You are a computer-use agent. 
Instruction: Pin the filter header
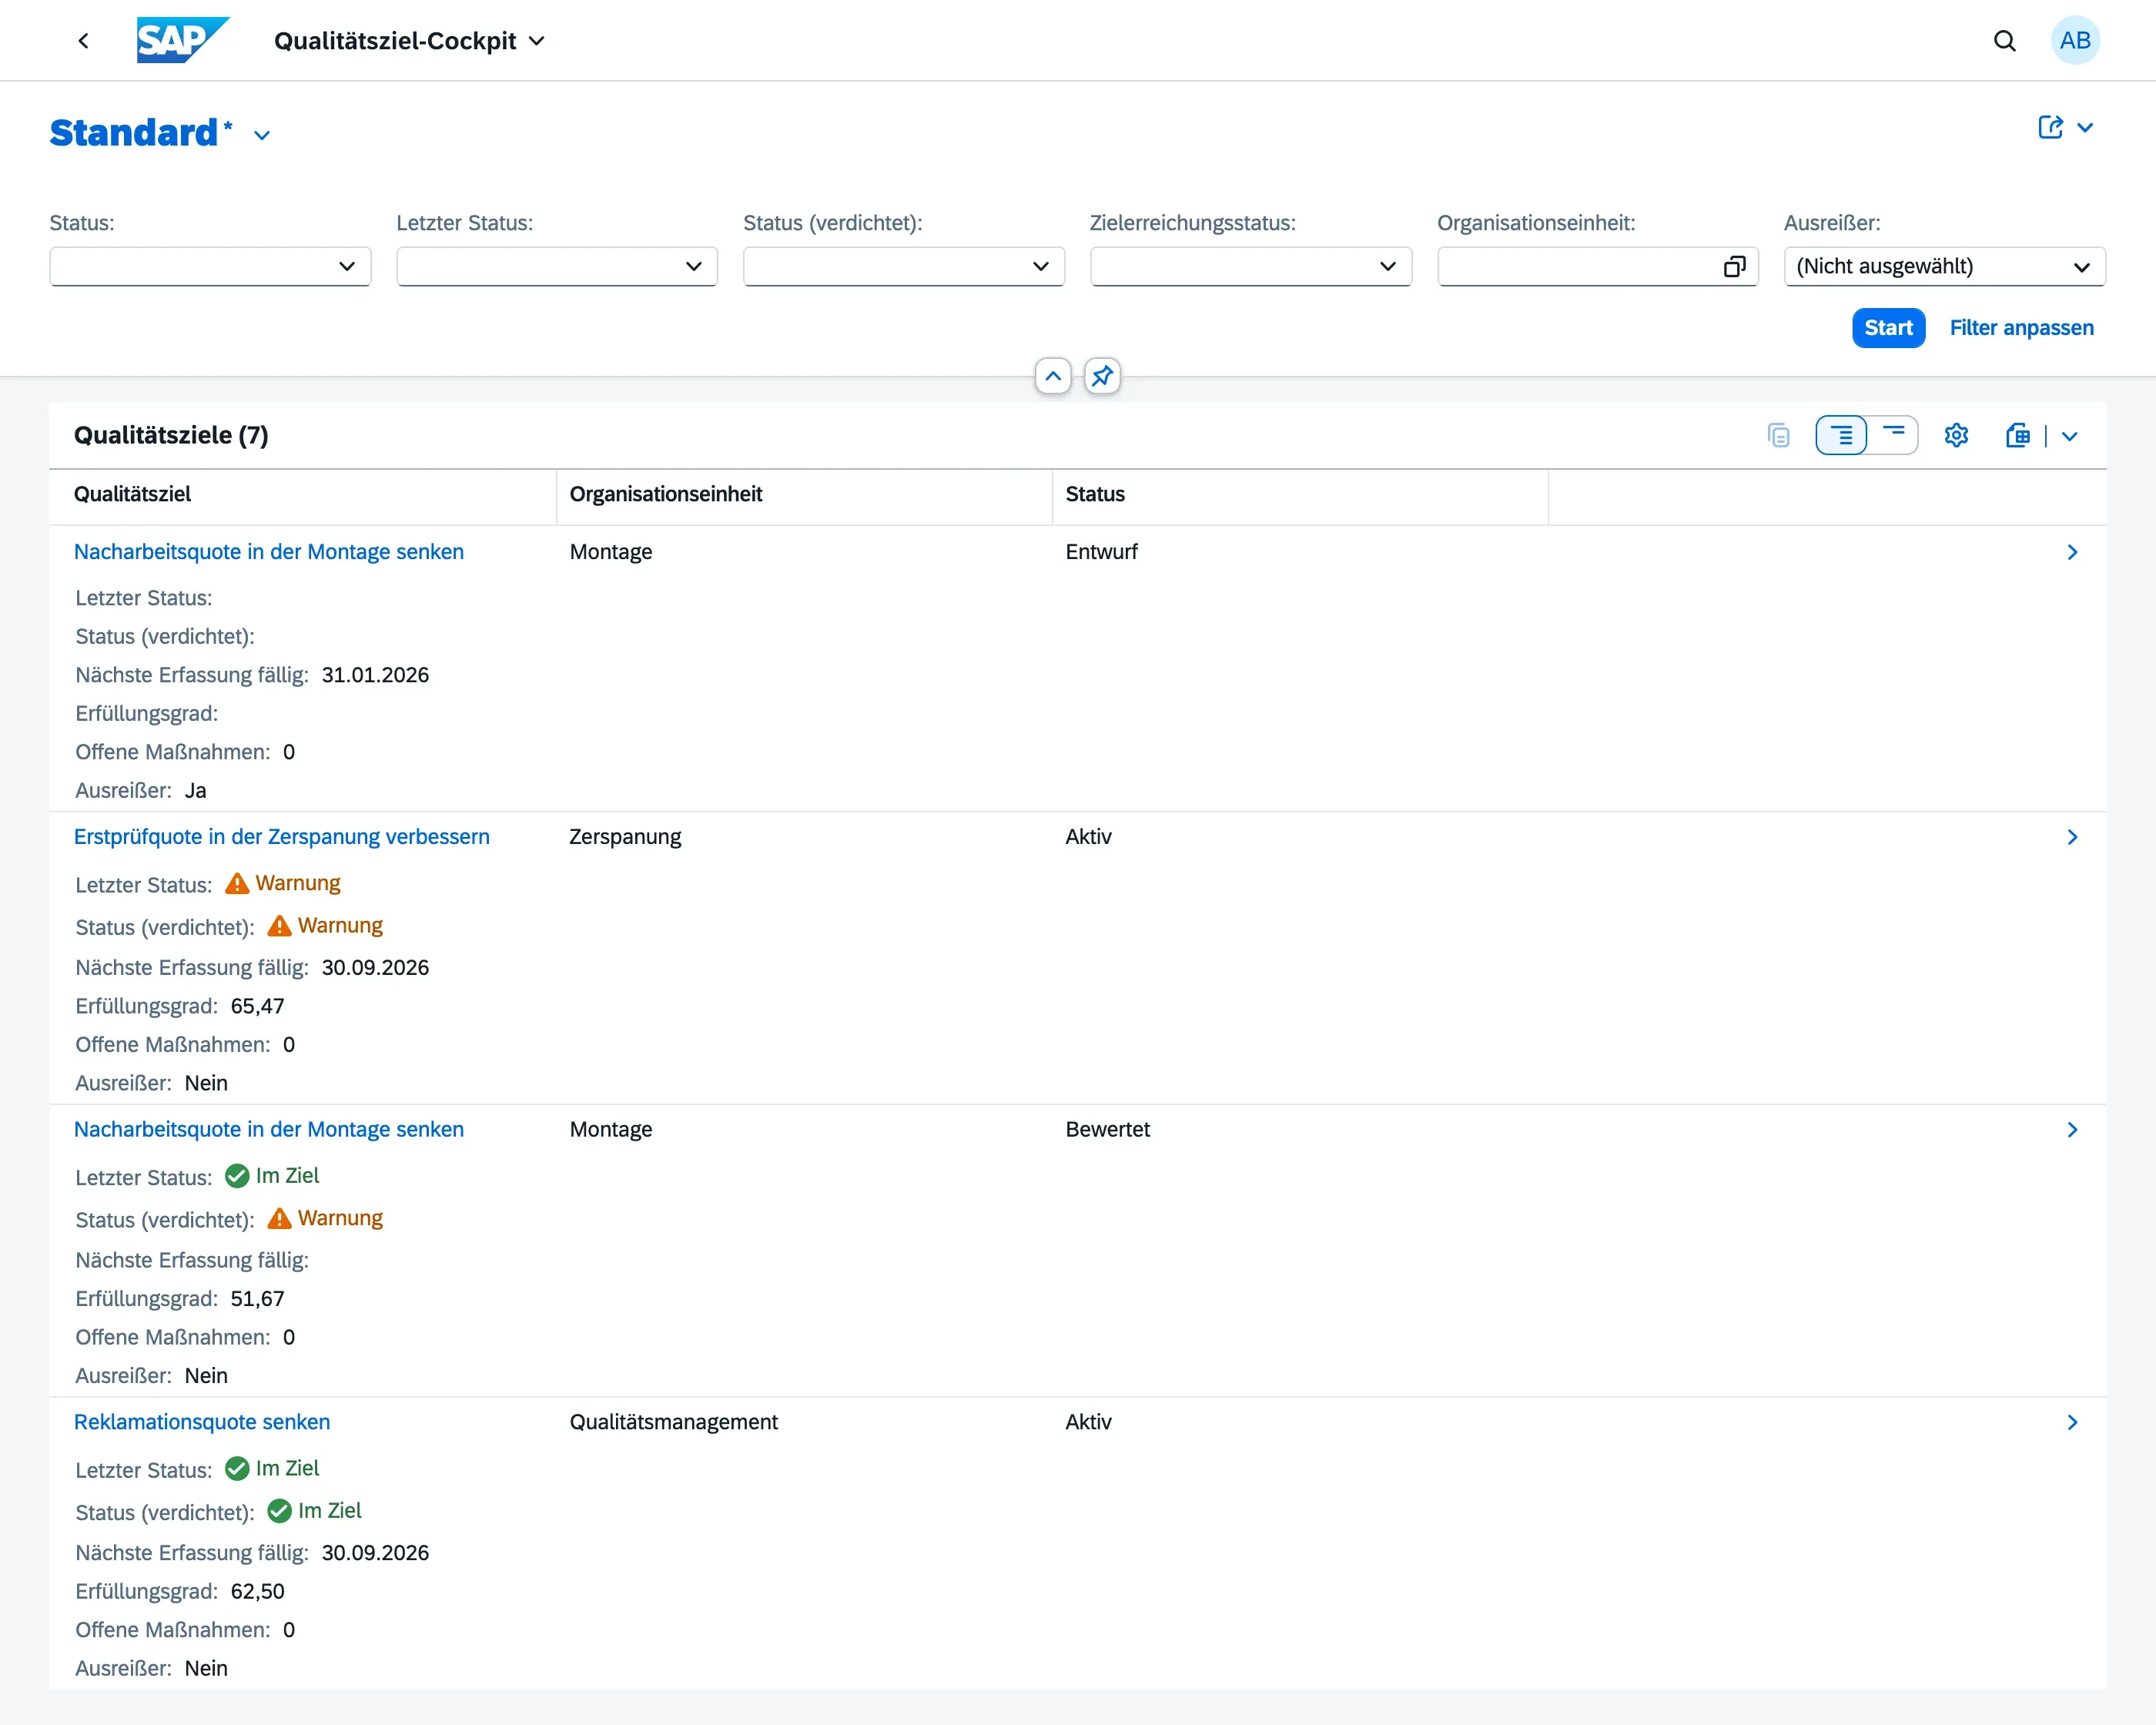(1102, 376)
